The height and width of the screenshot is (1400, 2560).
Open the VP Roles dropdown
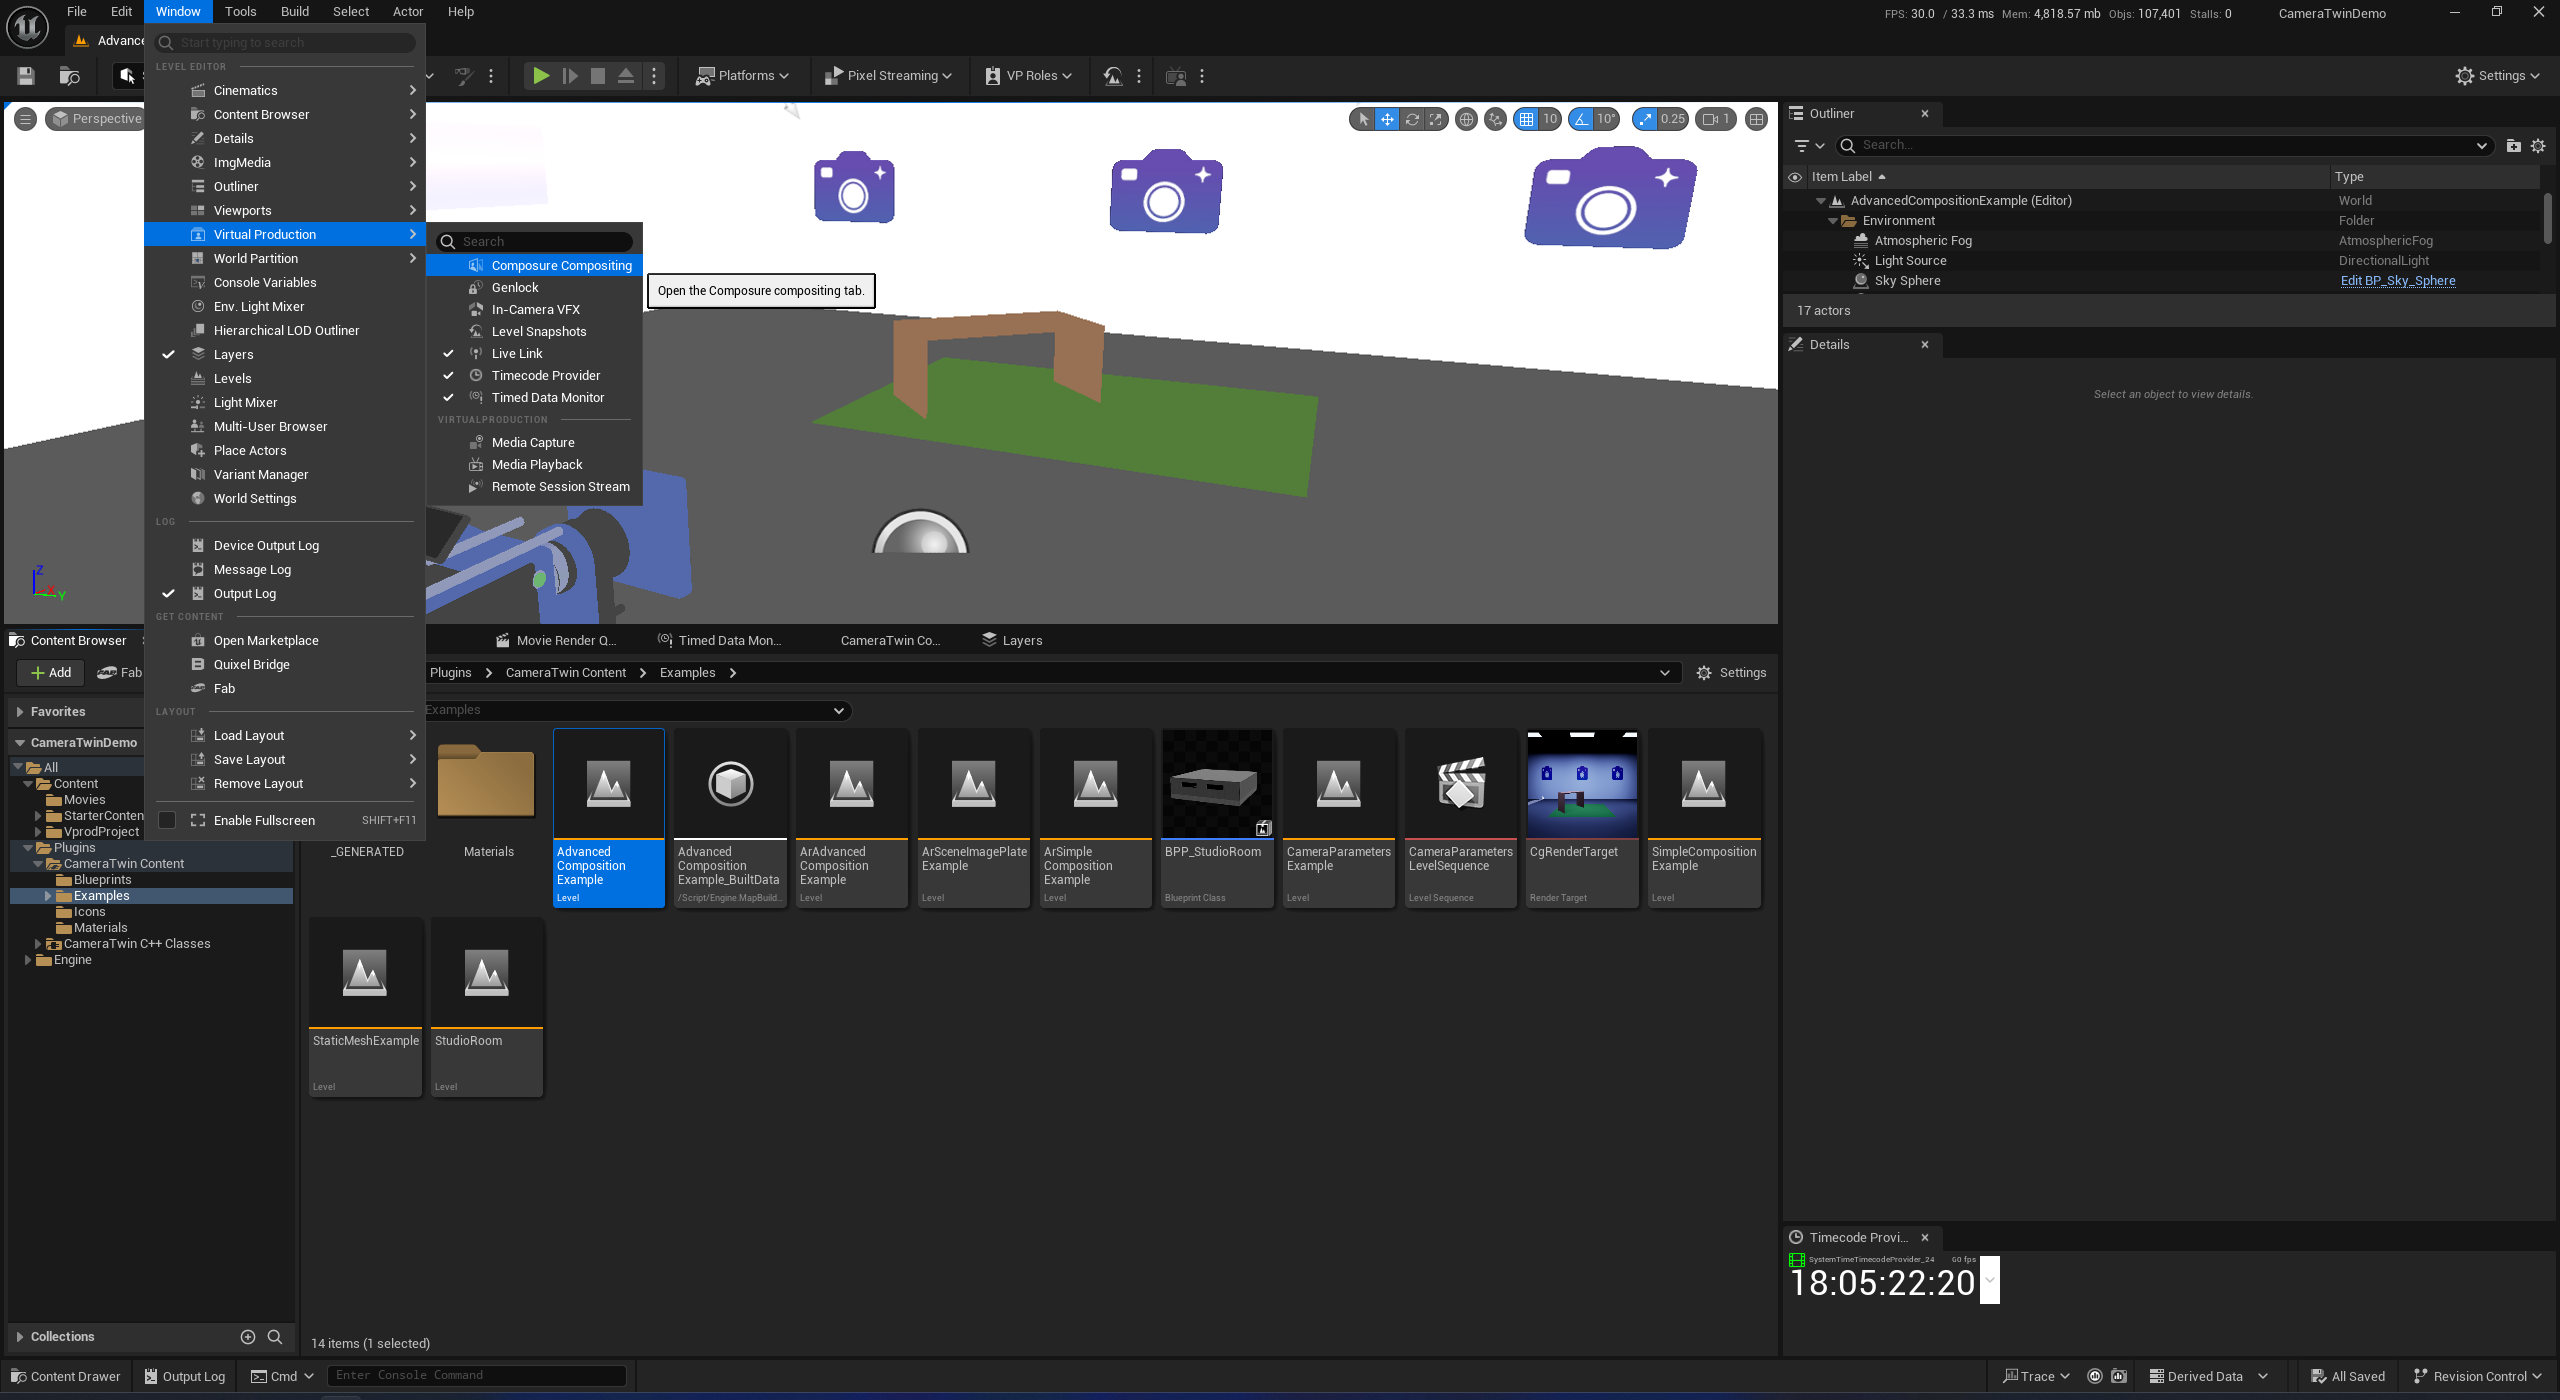coord(1028,76)
